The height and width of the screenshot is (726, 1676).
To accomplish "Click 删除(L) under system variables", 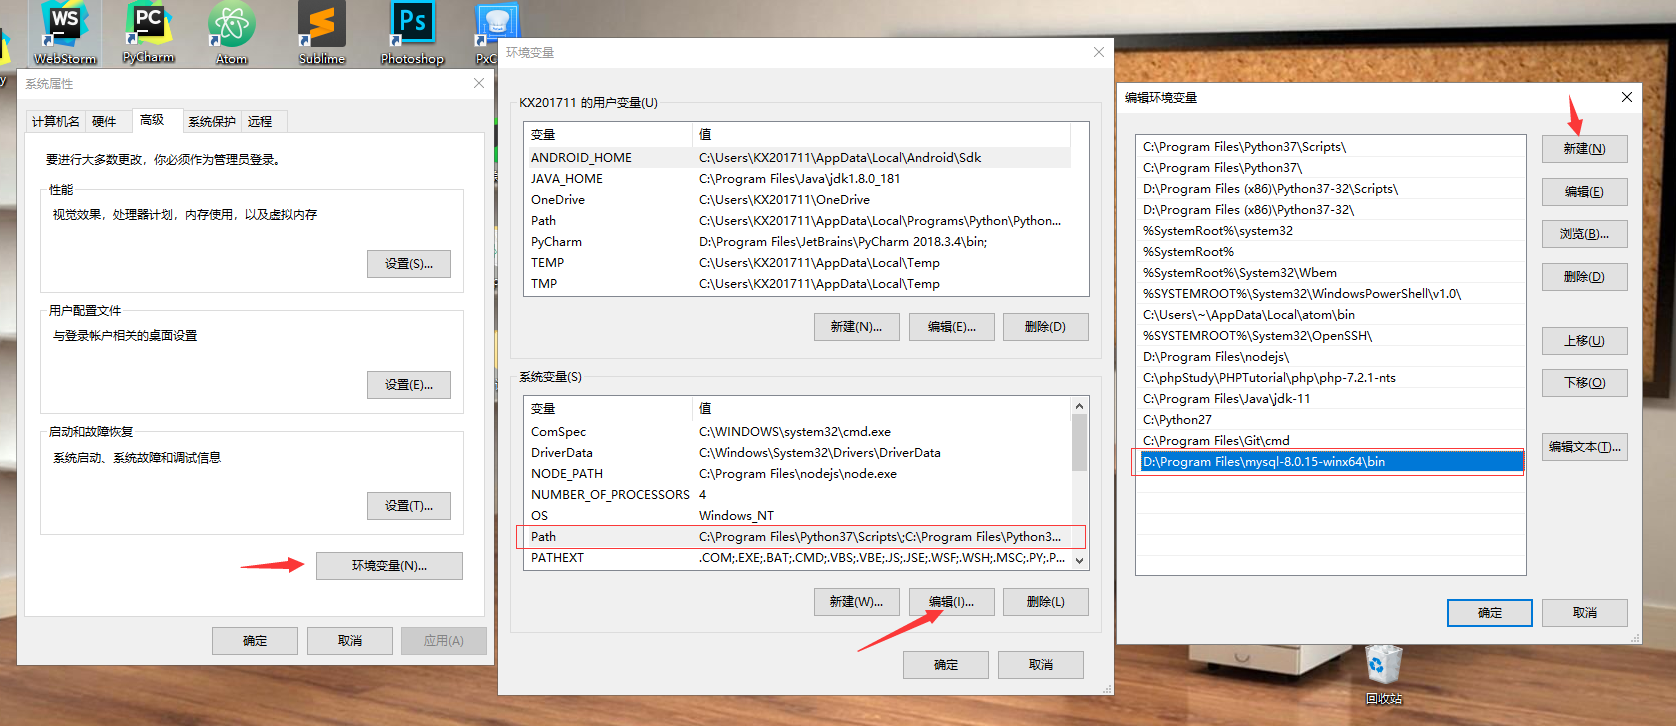I will pyautogui.click(x=1045, y=602).
